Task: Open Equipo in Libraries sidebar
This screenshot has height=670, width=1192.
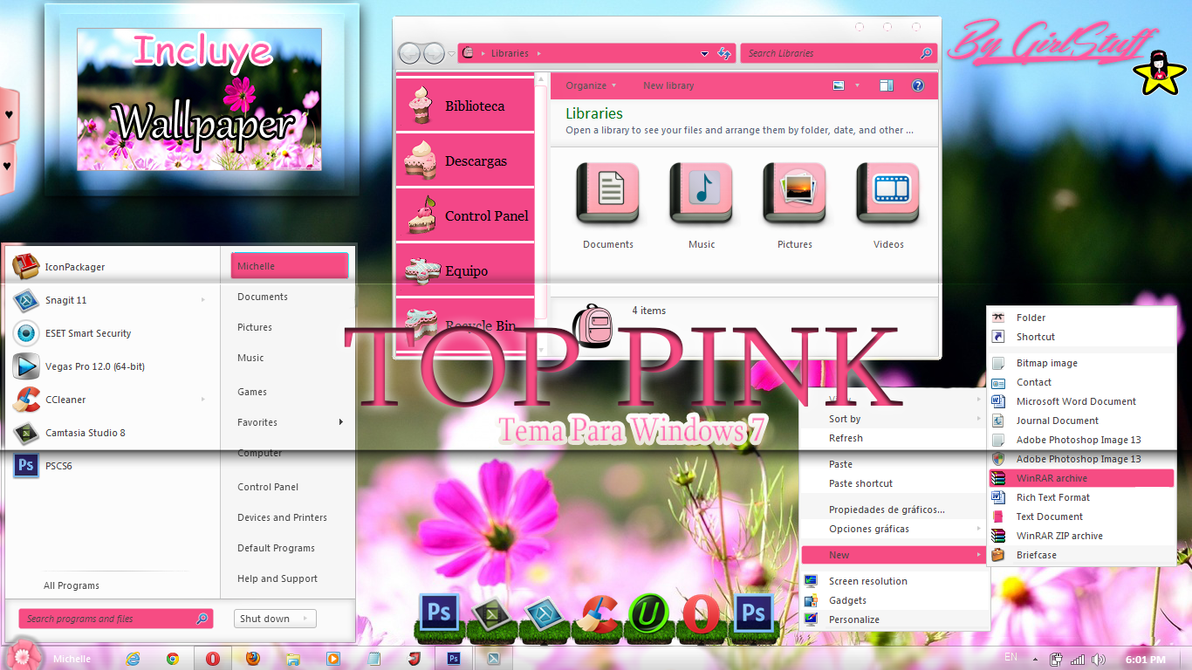Action: point(465,270)
